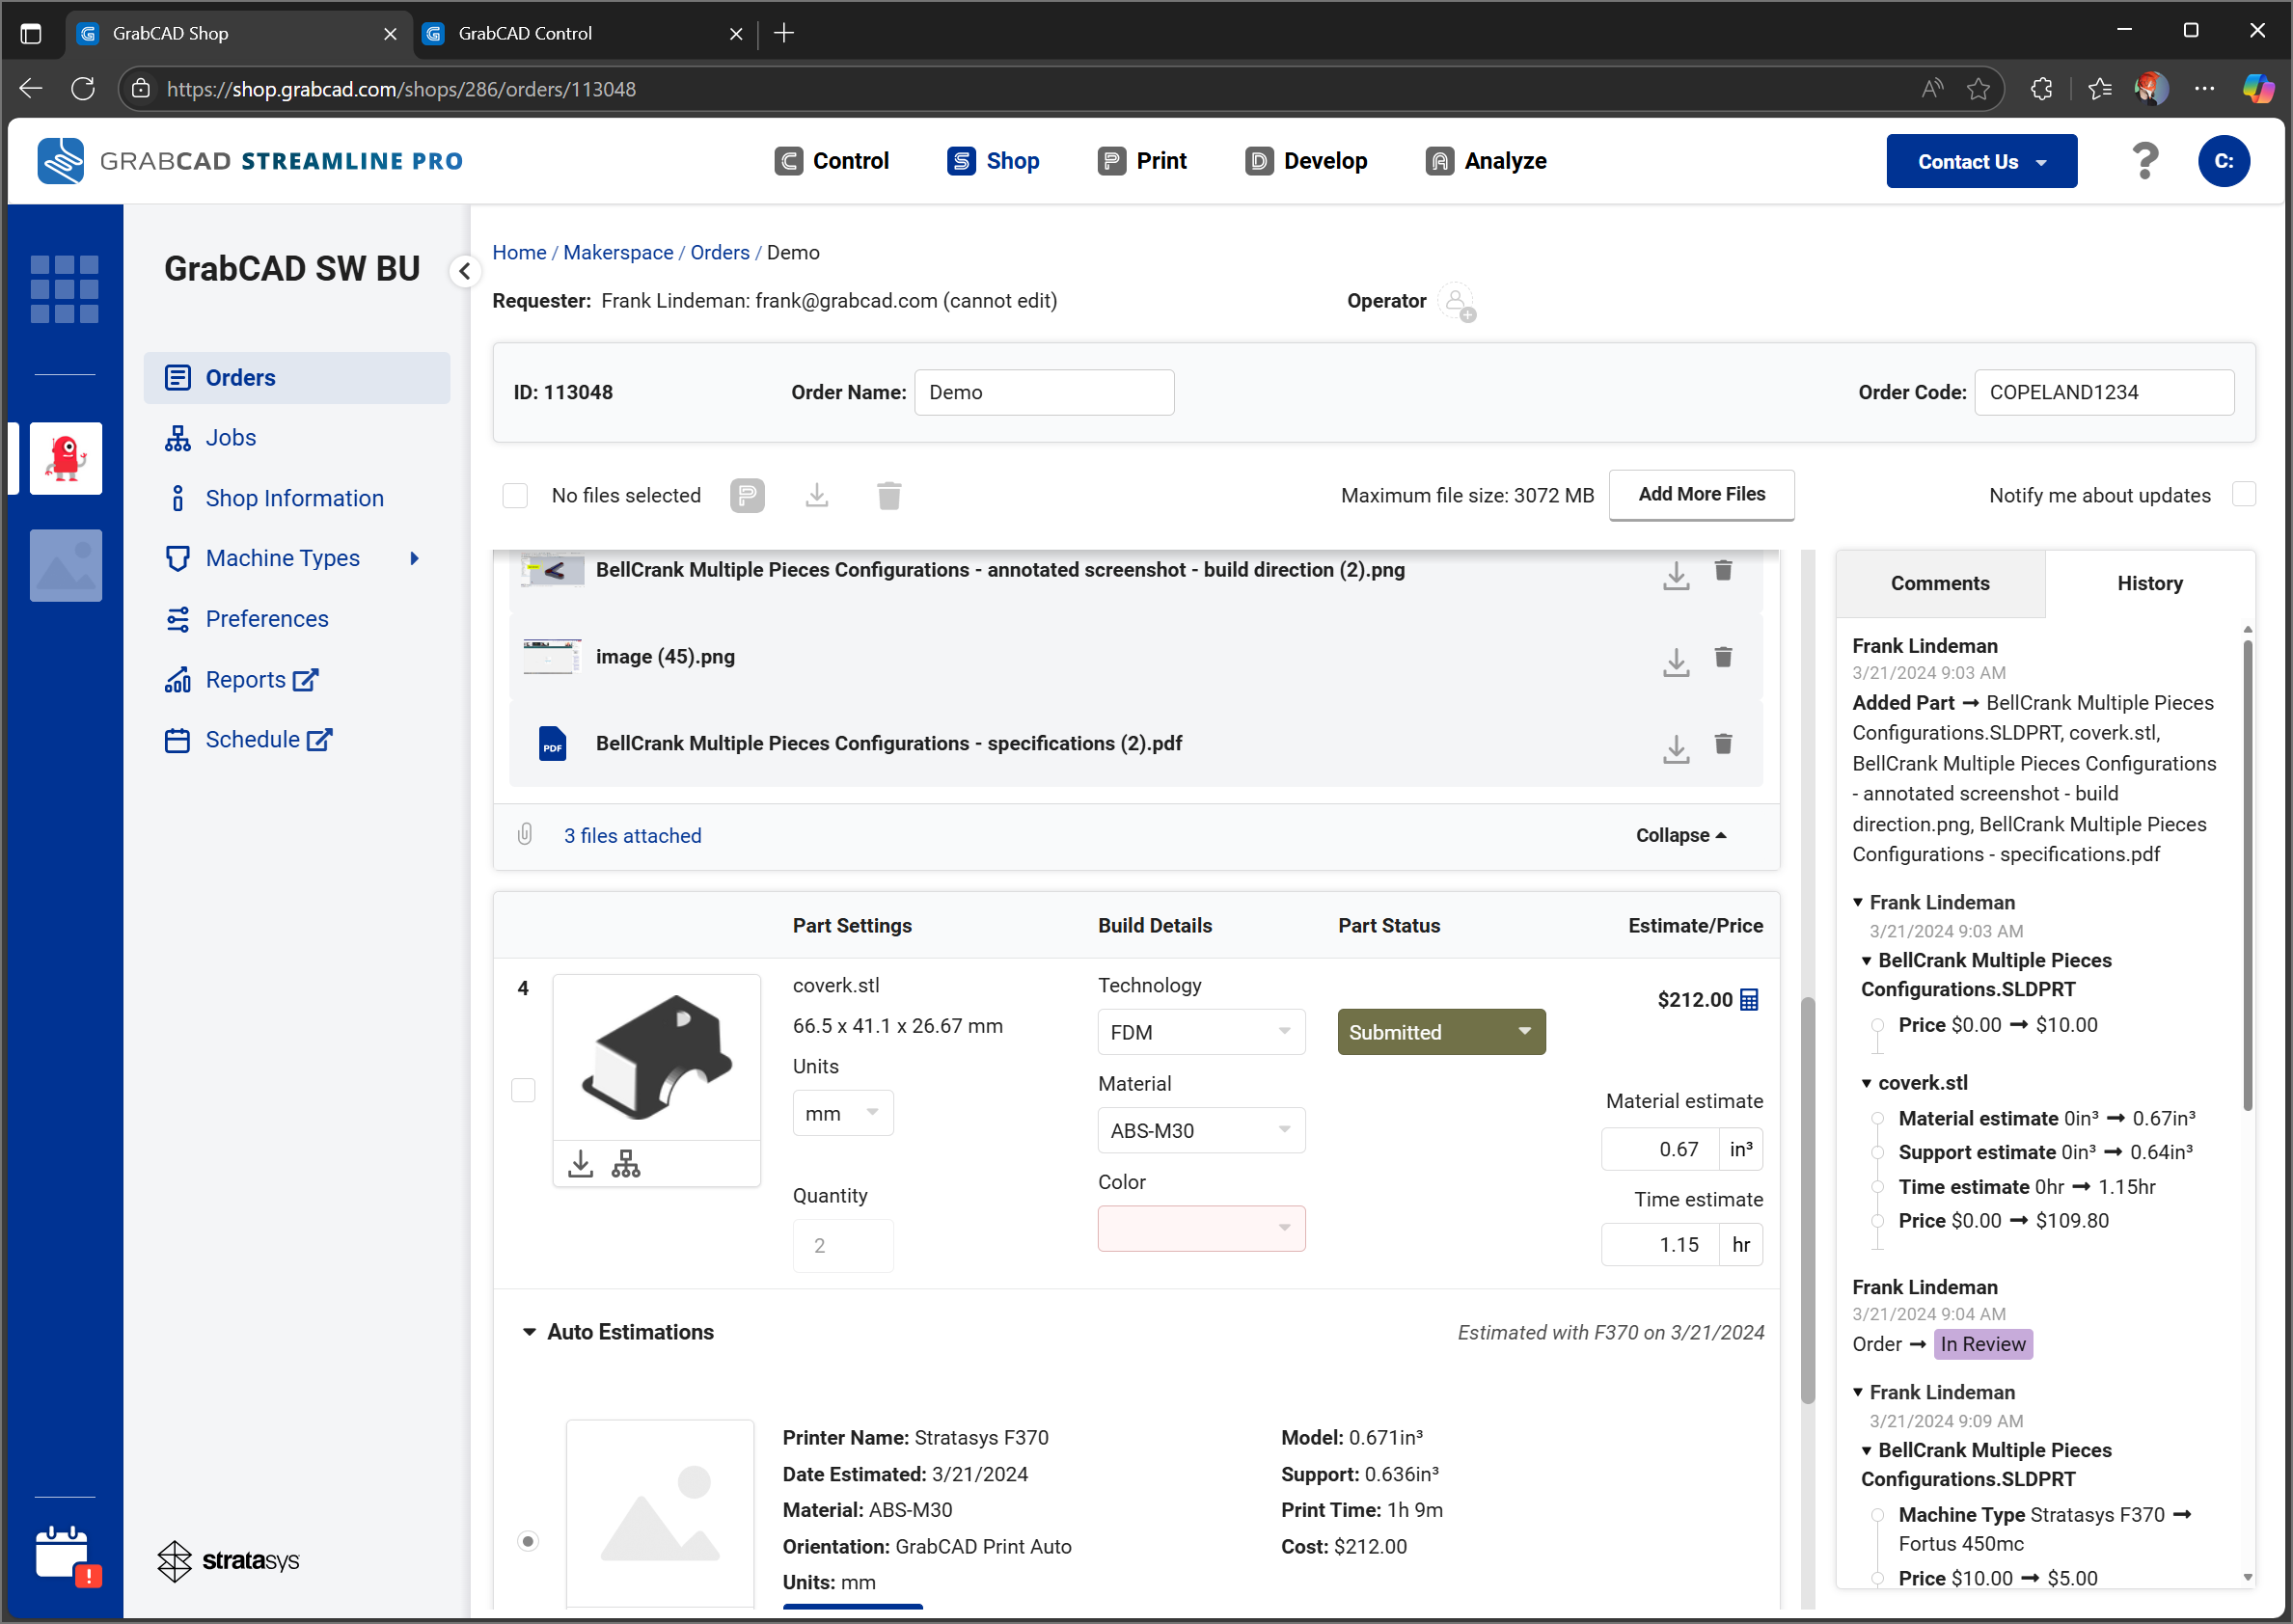2293x1624 pixels.
Task: Check the select all files checkbox
Action: pyautogui.click(x=515, y=495)
